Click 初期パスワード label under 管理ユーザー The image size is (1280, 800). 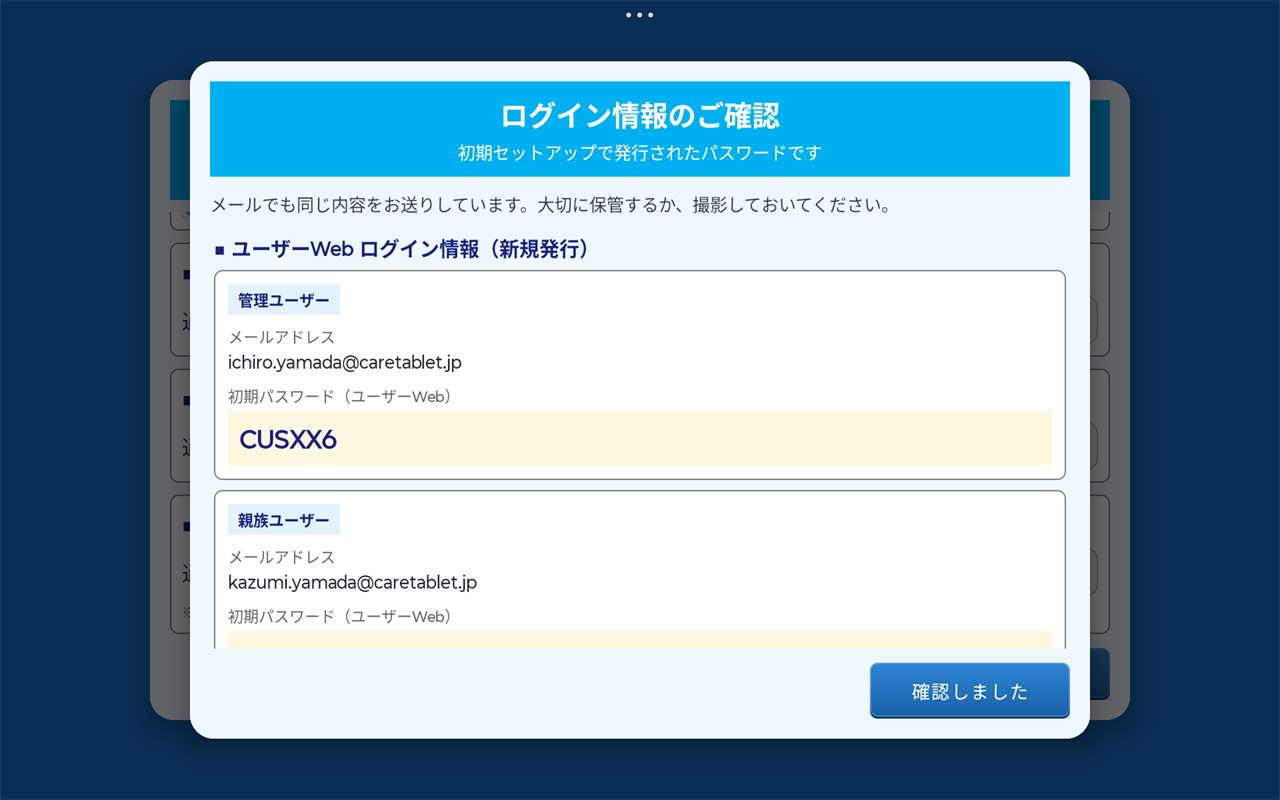pyautogui.click(x=341, y=397)
